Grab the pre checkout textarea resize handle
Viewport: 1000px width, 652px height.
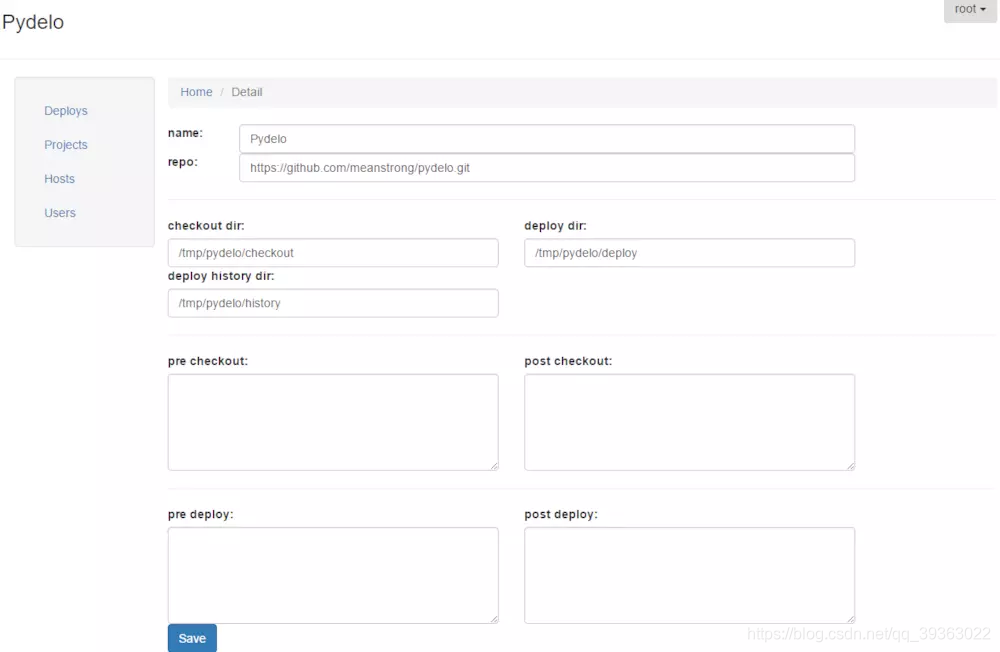coord(494,466)
